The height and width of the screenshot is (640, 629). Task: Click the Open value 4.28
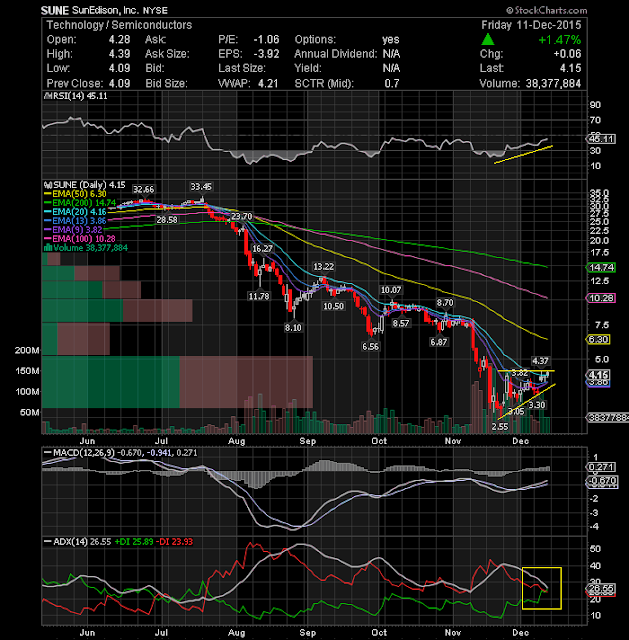click(x=120, y=40)
